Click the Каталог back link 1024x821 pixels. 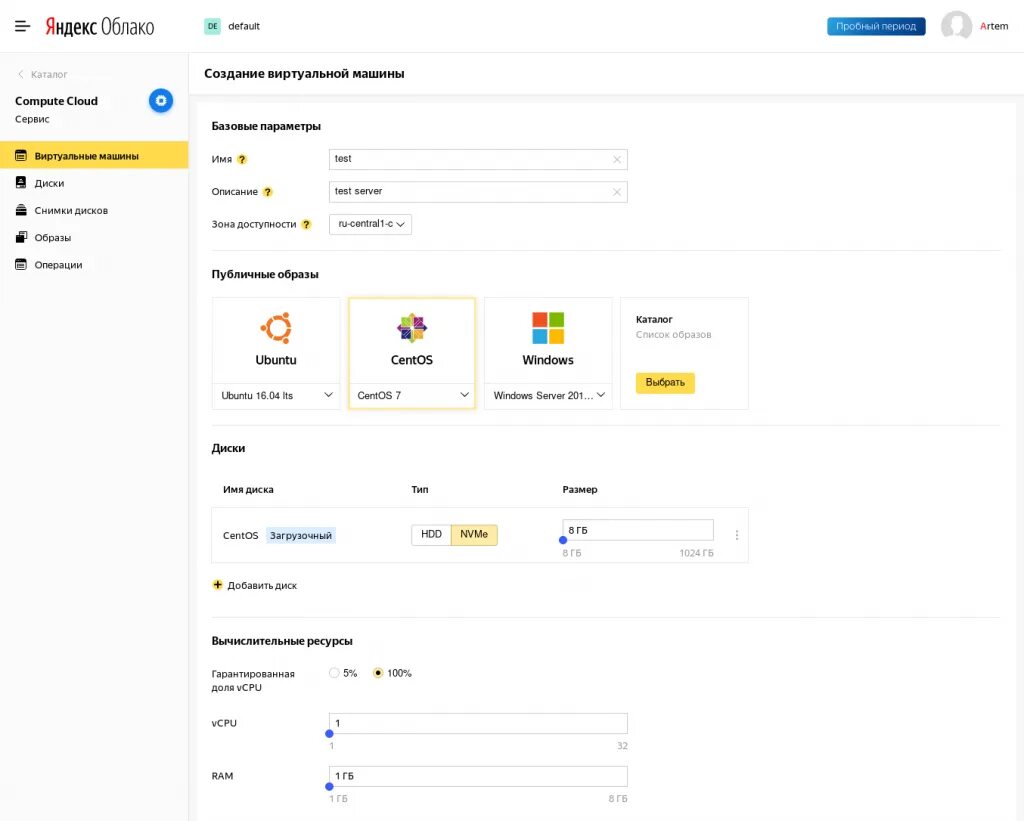(49, 74)
